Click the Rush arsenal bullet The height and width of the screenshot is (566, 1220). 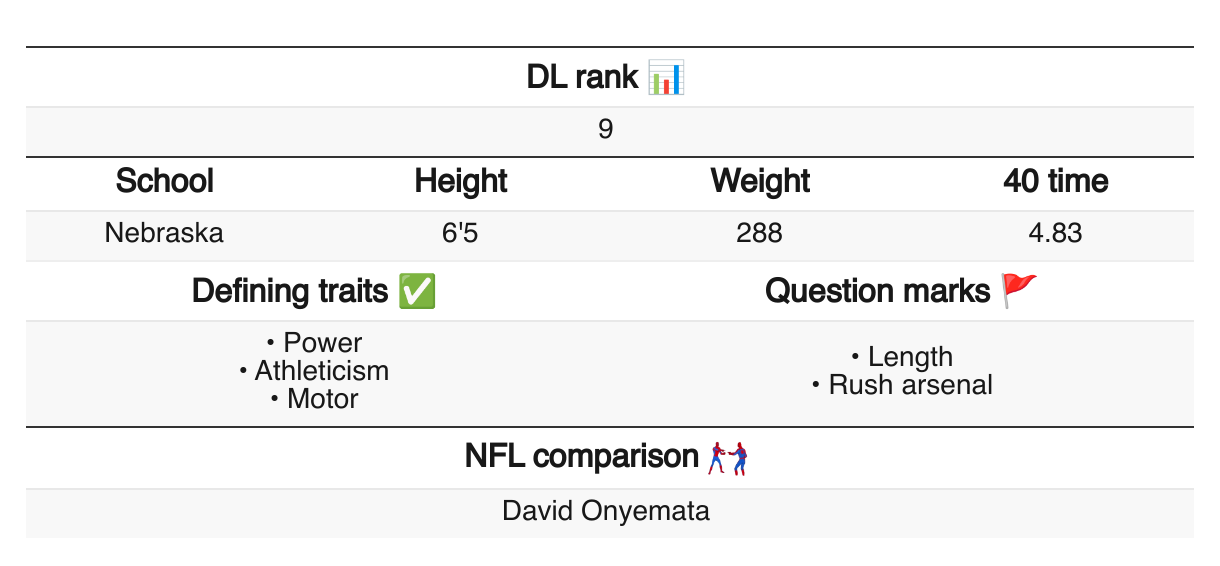[x=902, y=385]
